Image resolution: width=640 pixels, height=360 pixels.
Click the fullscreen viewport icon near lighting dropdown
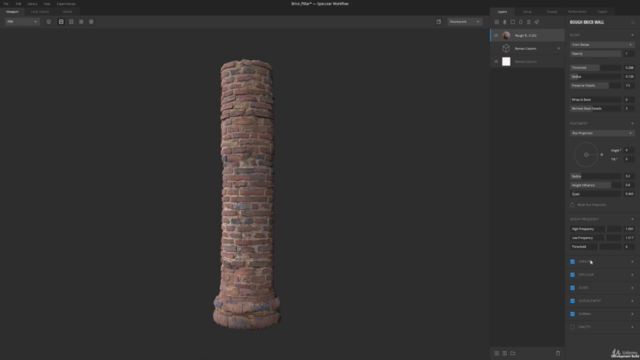click(438, 22)
